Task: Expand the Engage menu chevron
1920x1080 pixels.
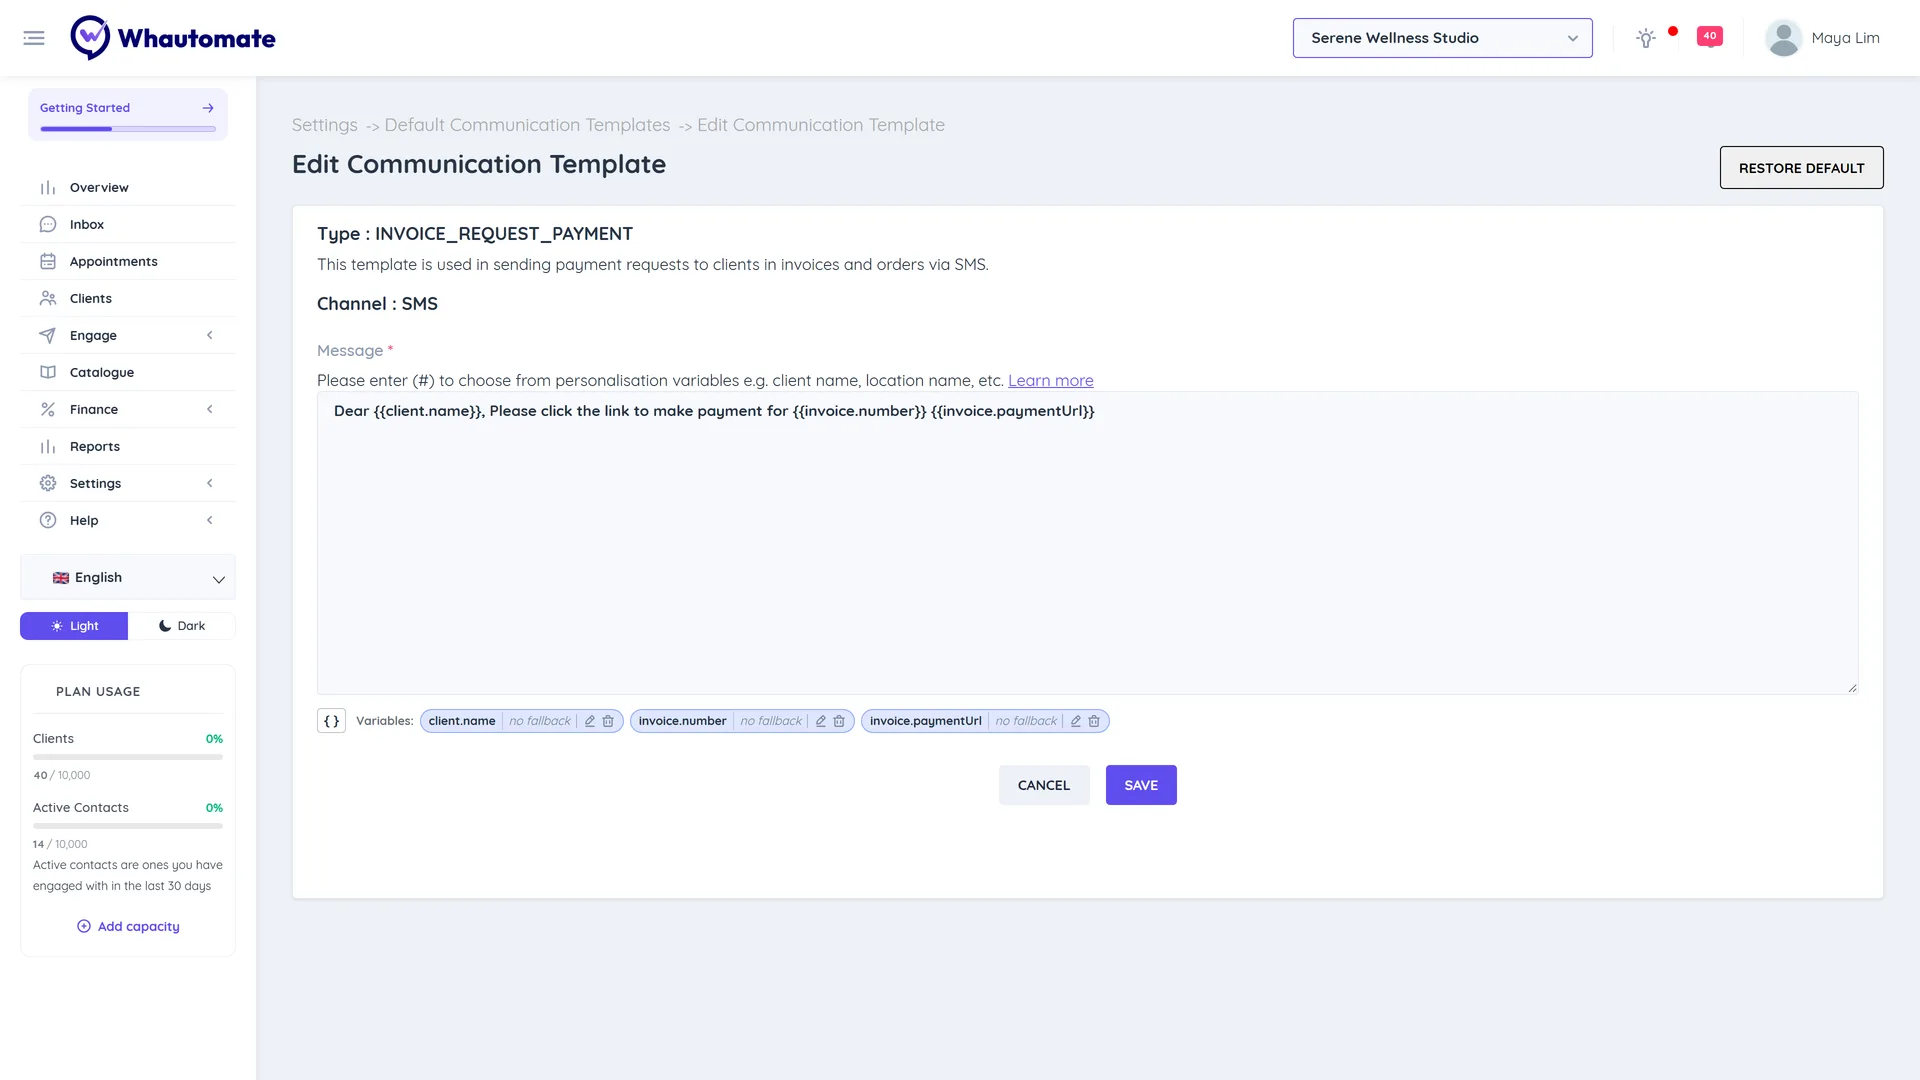Action: pos(210,335)
